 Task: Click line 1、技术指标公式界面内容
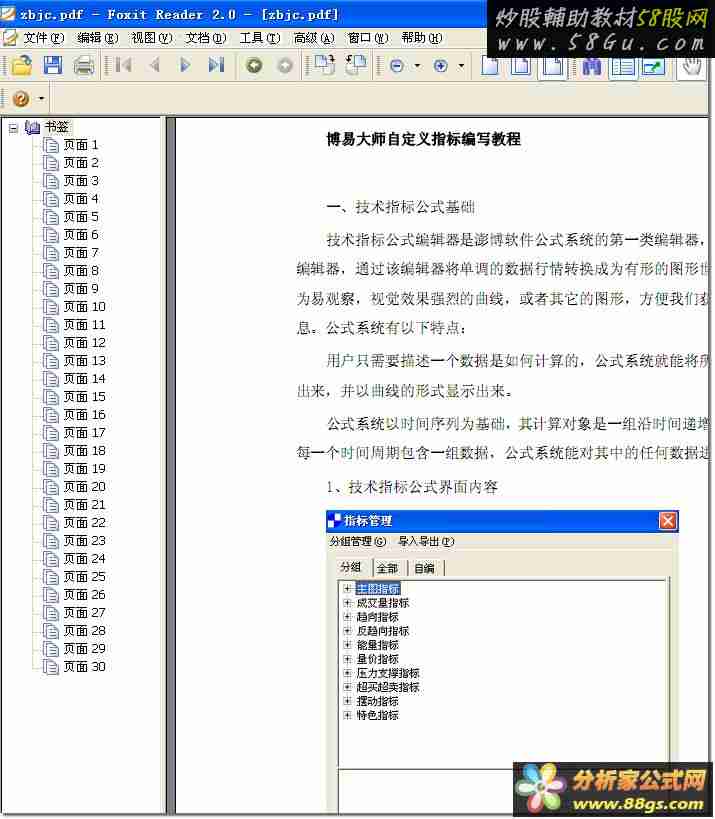[x=412, y=487]
